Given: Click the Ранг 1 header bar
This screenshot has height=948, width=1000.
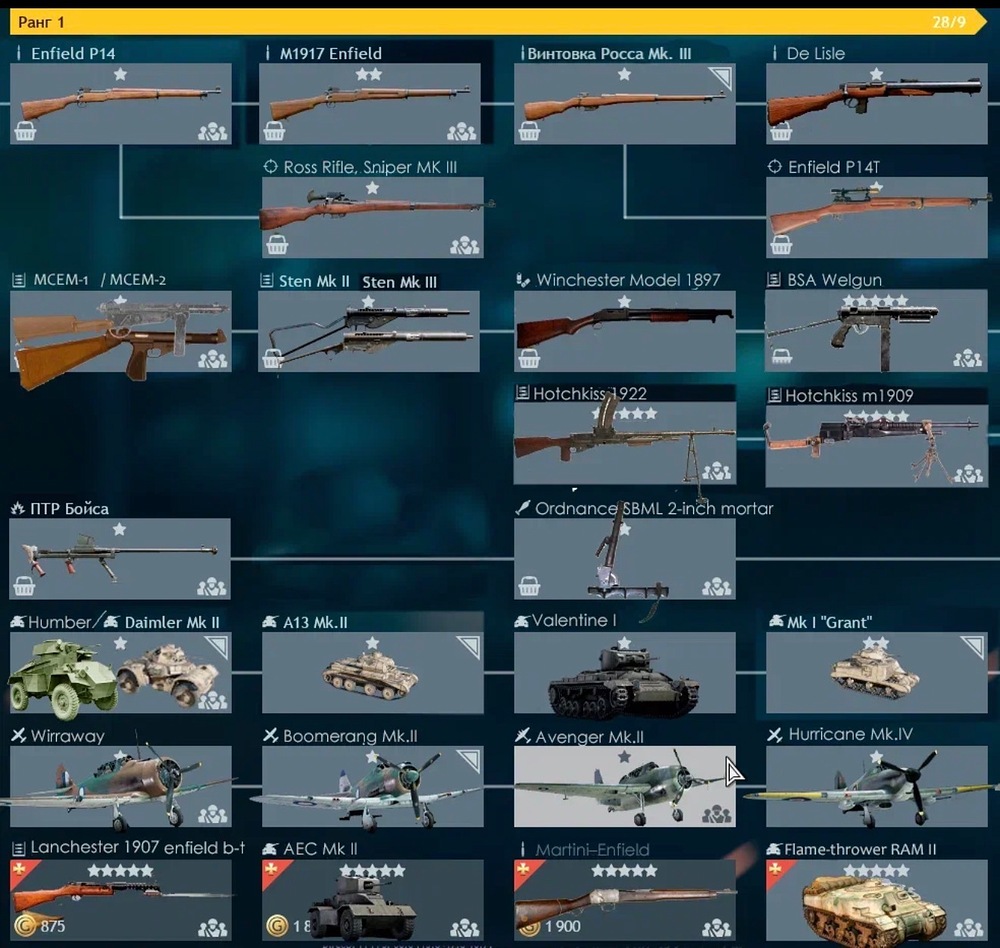Looking at the screenshot, I should 497,22.
